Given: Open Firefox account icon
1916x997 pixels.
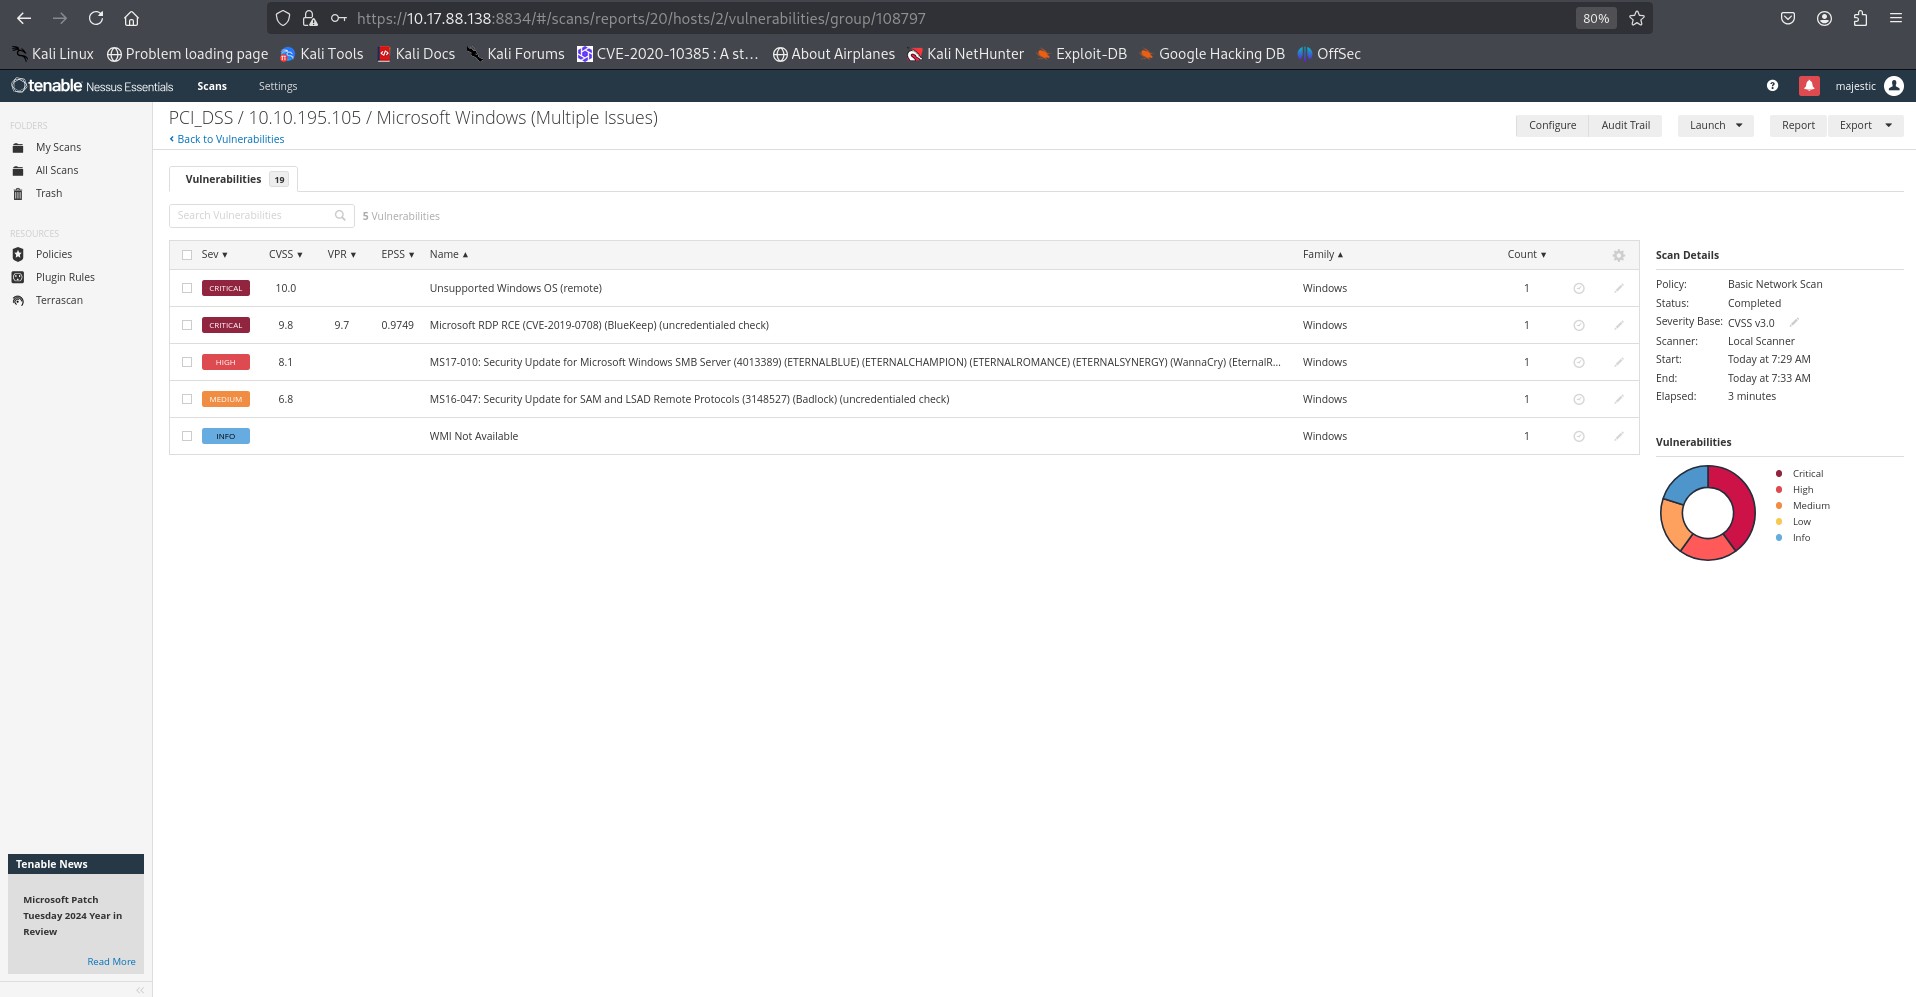Looking at the screenshot, I should click(1824, 18).
